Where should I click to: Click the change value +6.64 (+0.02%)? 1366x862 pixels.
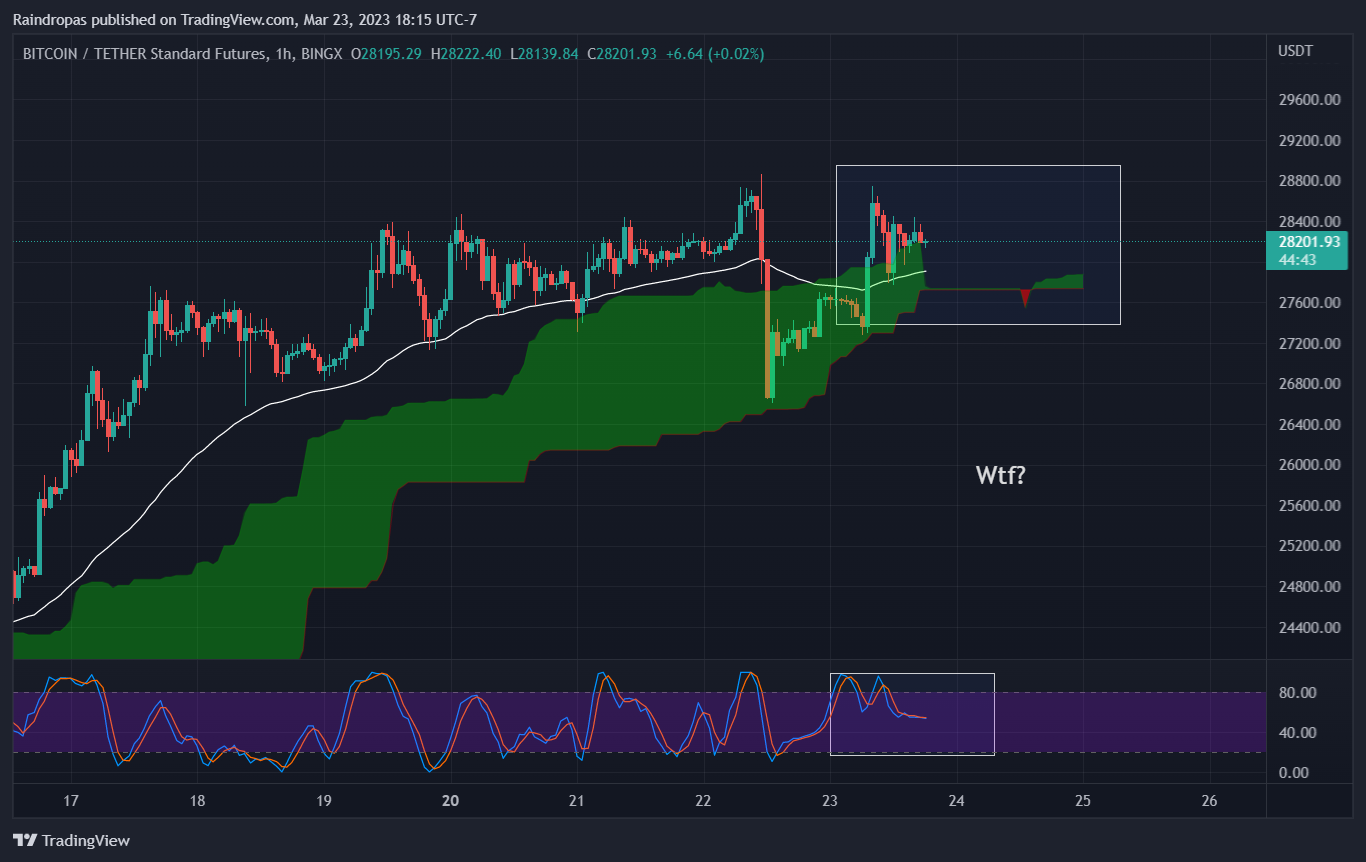point(714,53)
